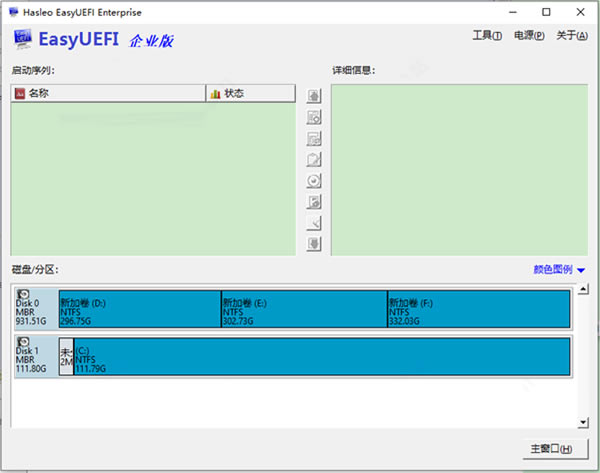The image size is (600, 473).
Task: Click the disk list scroll-up arrow
Action: (x=583, y=289)
